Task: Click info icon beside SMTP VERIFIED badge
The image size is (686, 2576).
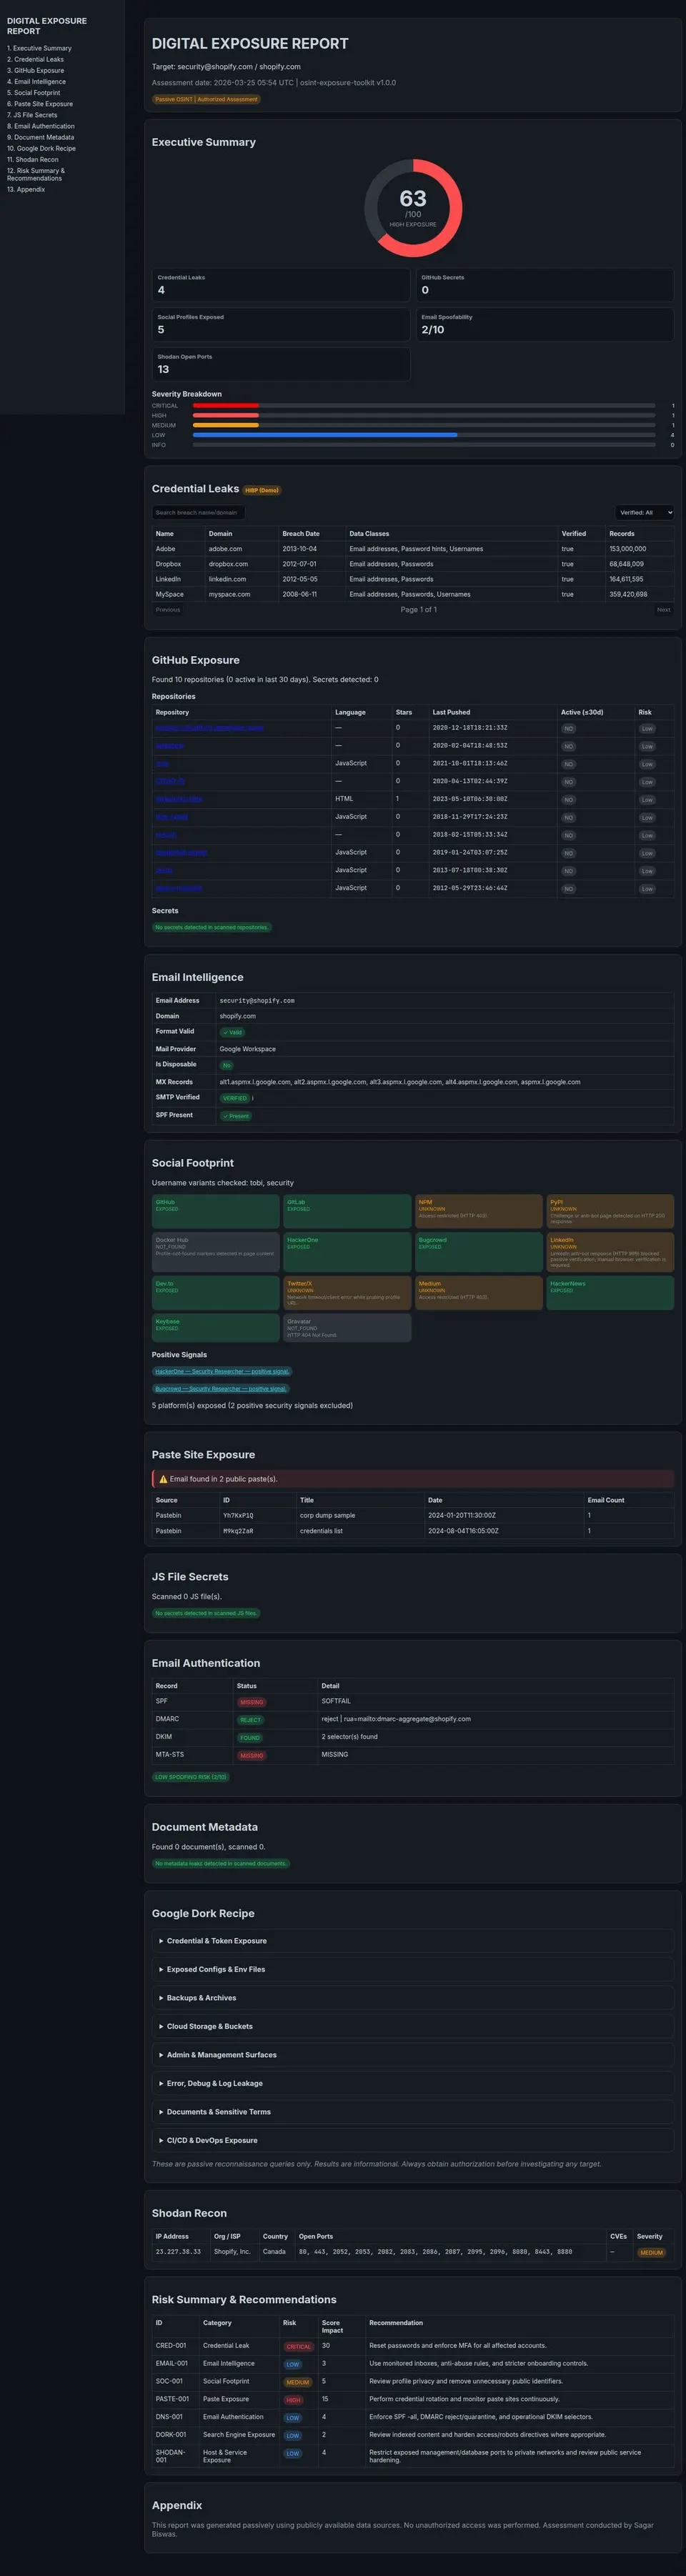Action: point(252,1098)
